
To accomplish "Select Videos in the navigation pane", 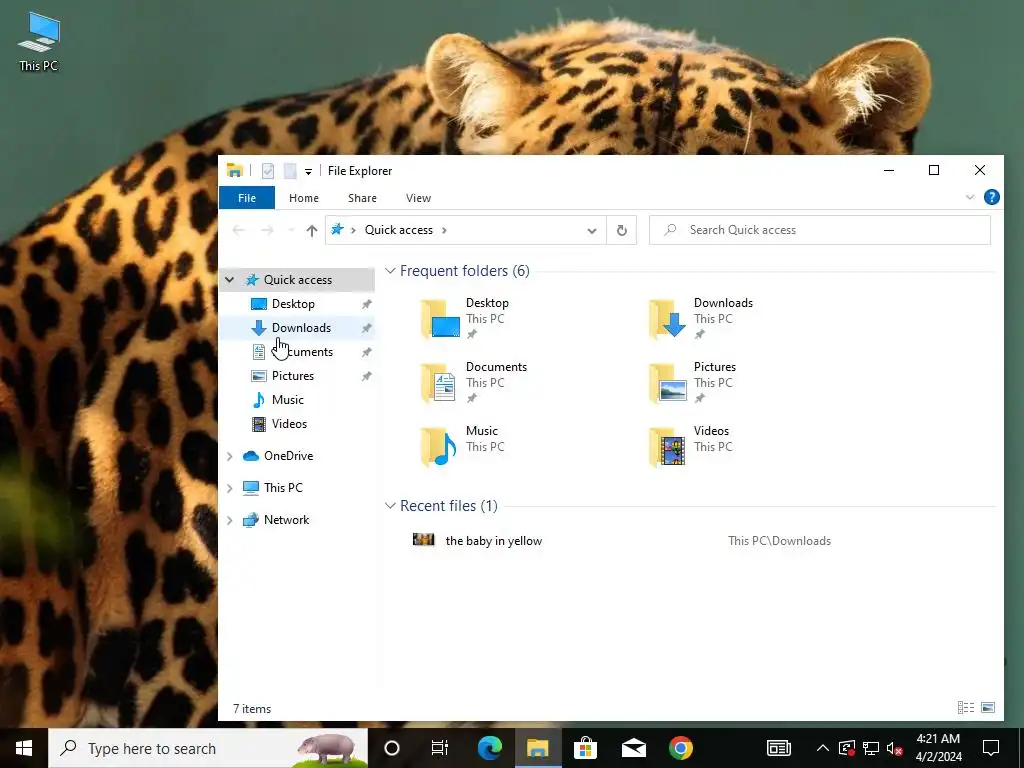I will click(289, 424).
